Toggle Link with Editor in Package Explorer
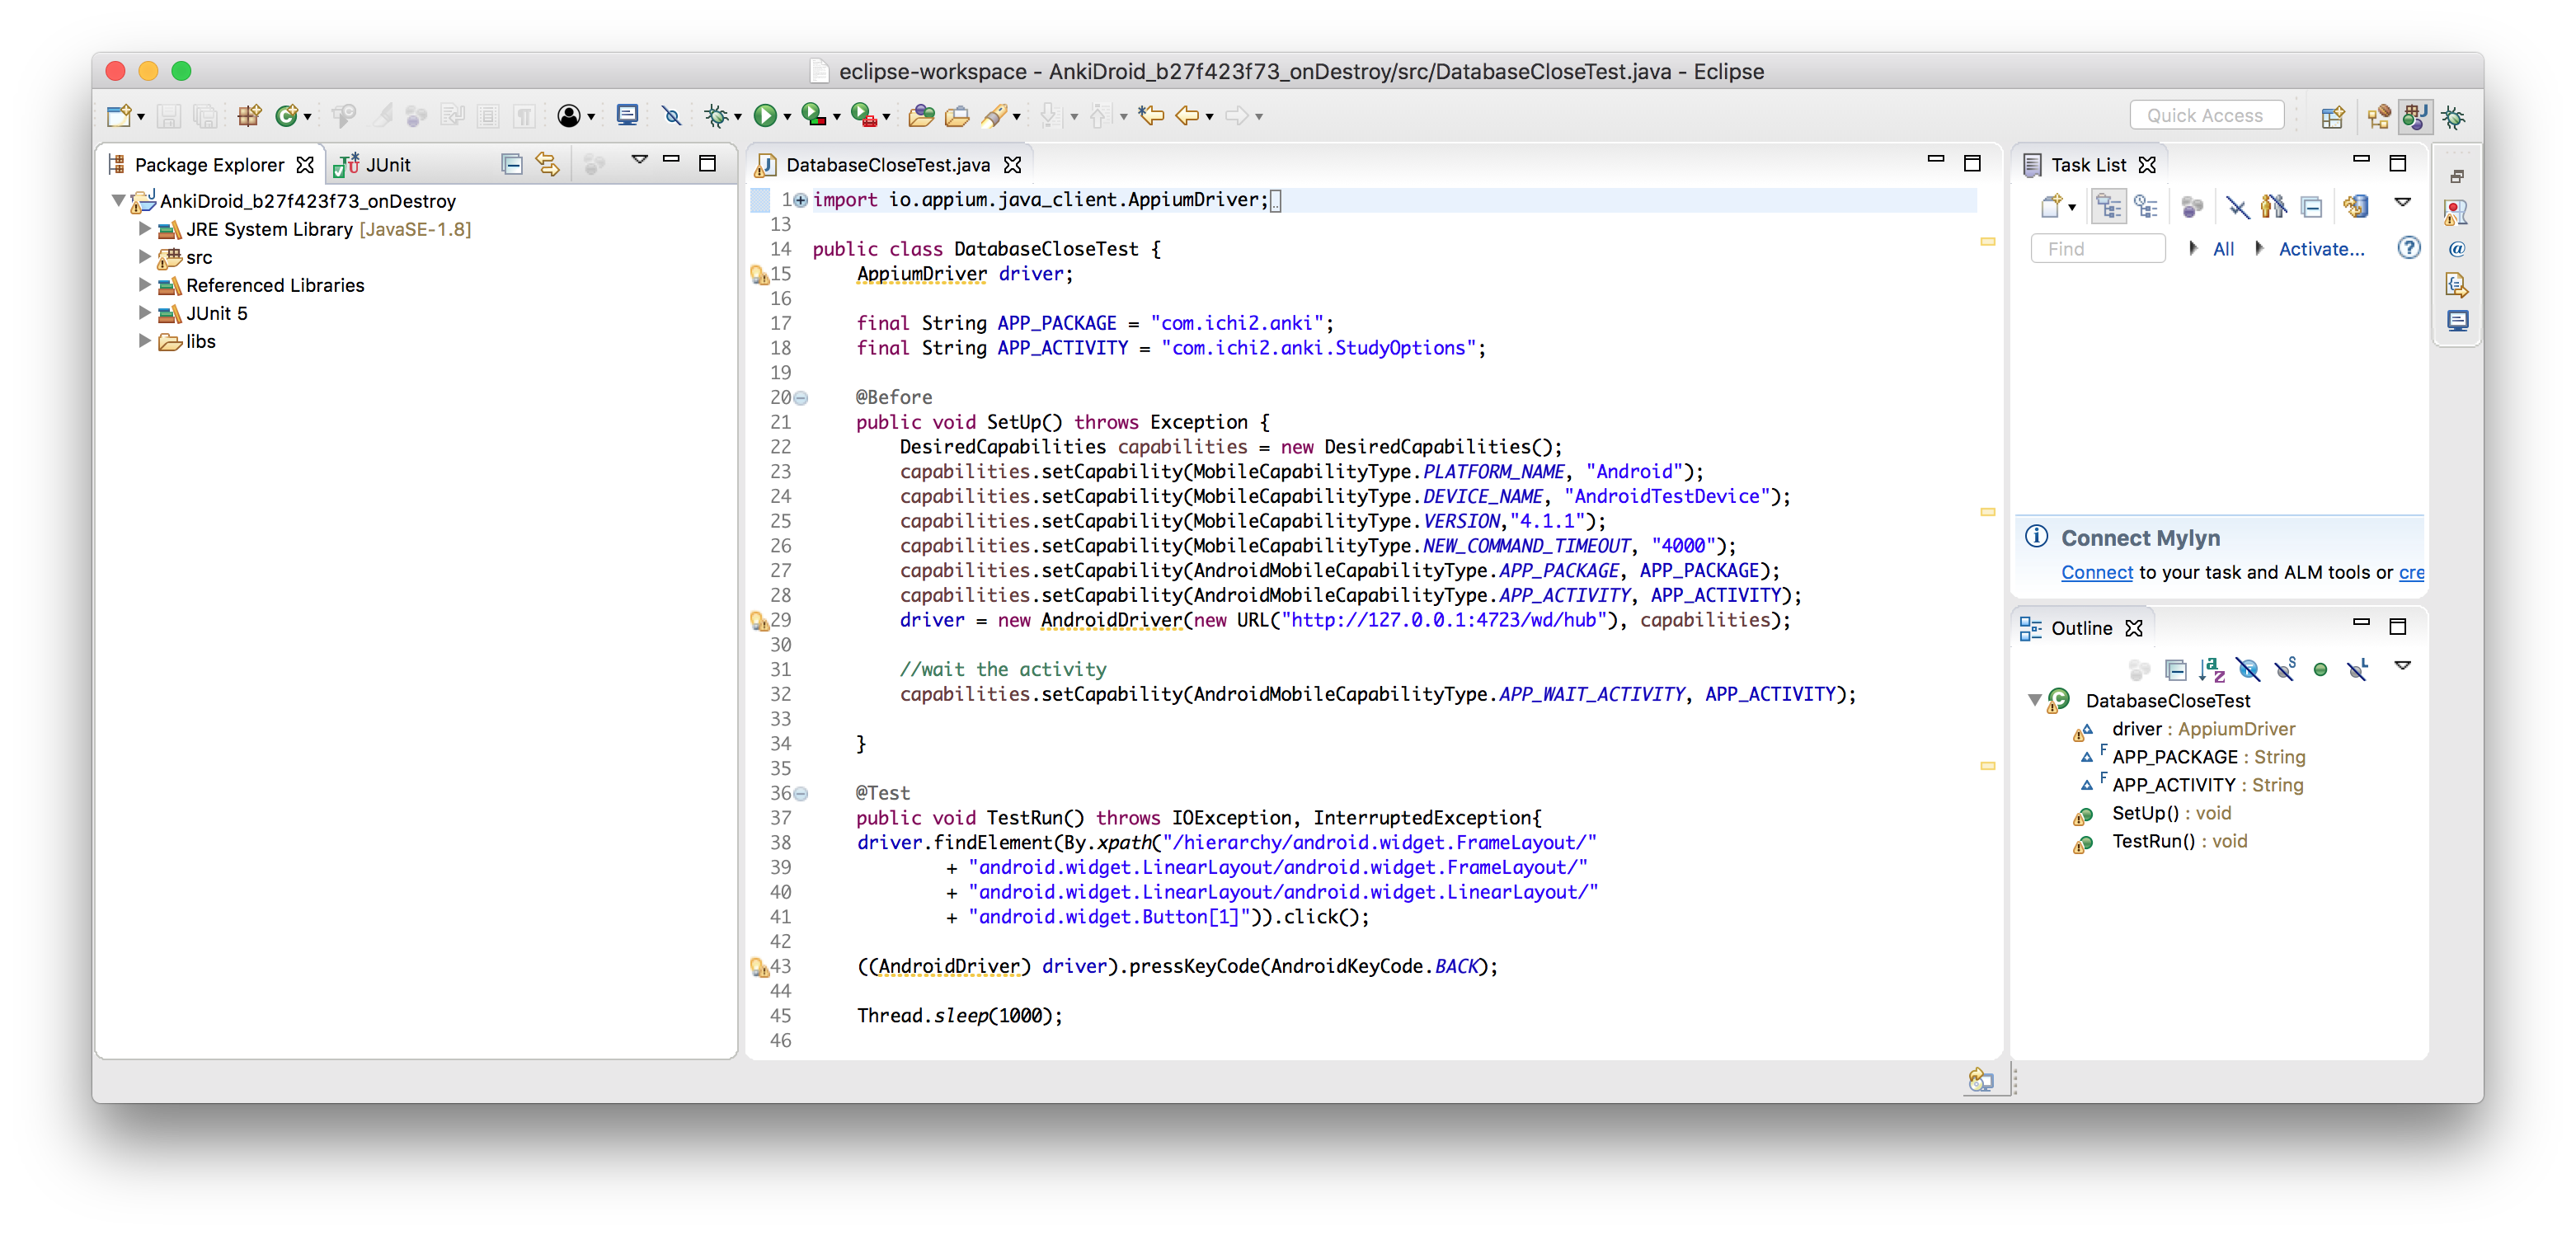Image resolution: width=2576 pixels, height=1235 pixels. coord(548,164)
